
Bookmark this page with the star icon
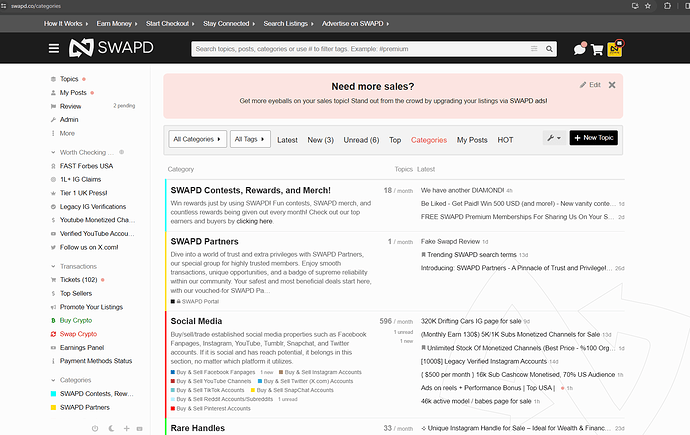[648, 6]
